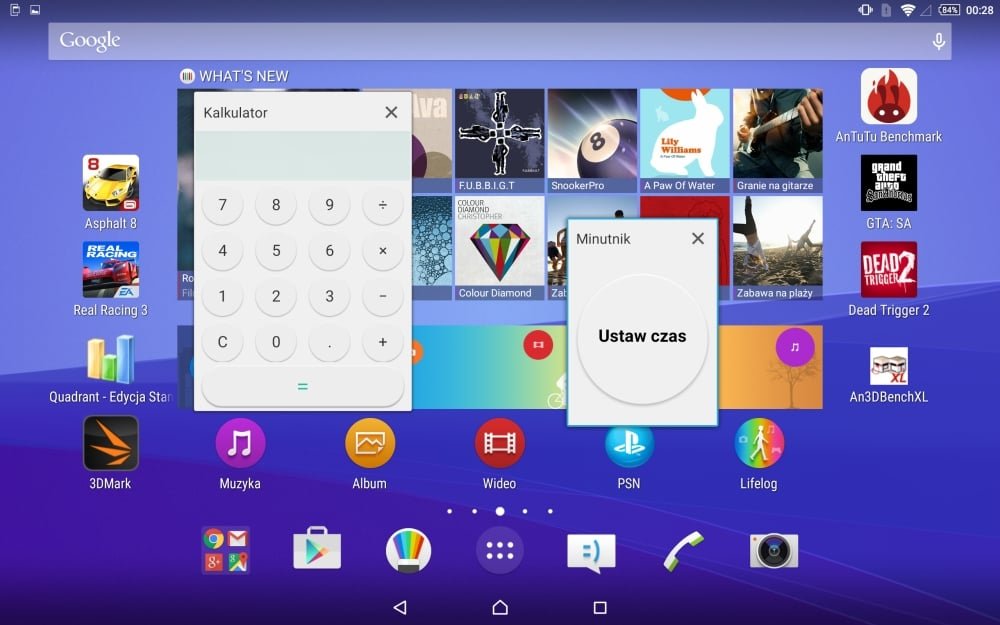
Task: Tap the divide key in Kalkulator
Action: [x=383, y=205]
